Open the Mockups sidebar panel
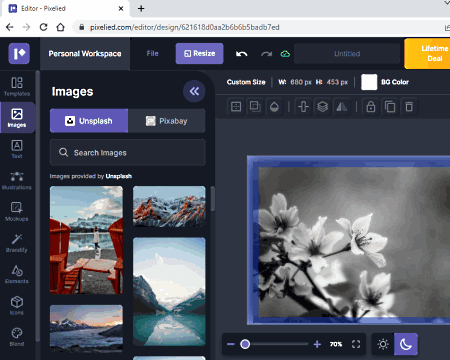Screen dimensions: 450x360 [x=17, y=211]
